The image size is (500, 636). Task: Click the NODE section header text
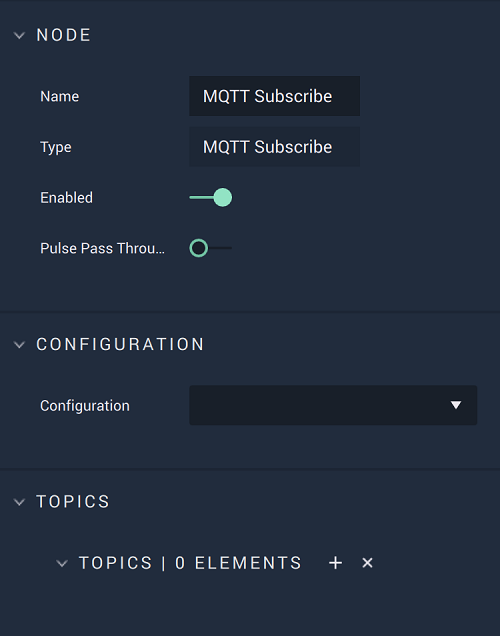click(x=64, y=35)
